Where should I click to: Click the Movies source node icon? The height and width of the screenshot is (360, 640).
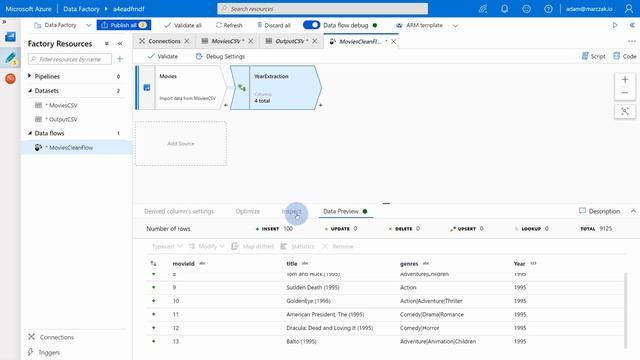(x=147, y=87)
